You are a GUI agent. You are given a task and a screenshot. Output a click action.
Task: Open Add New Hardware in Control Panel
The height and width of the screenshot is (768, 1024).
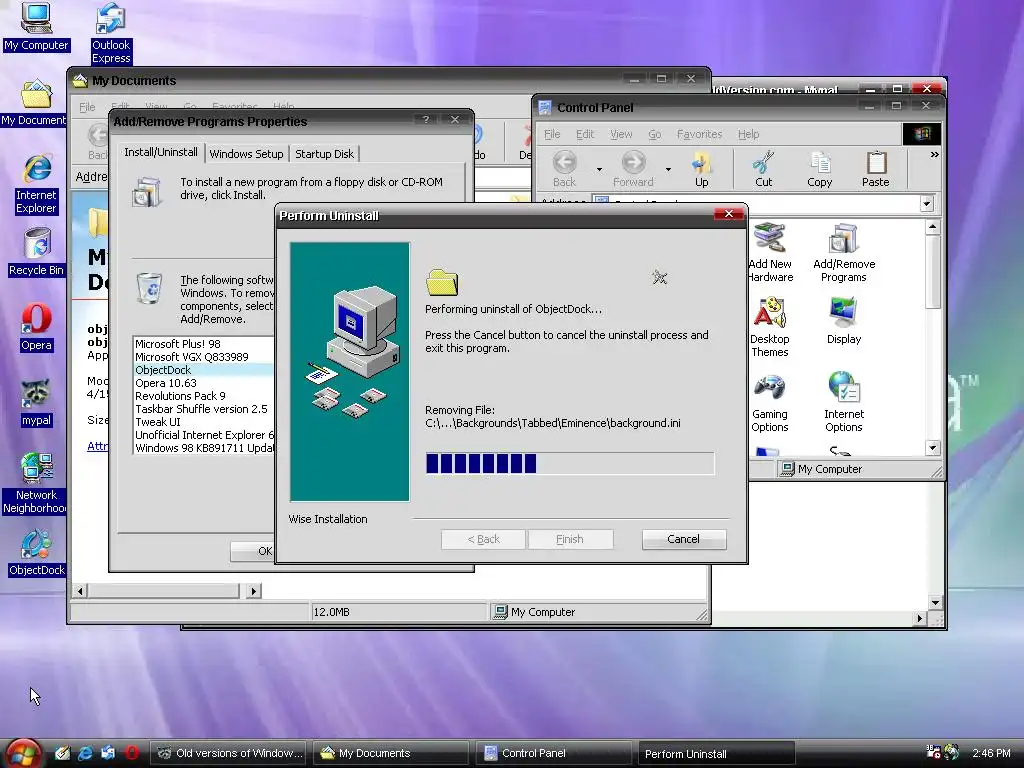770,252
